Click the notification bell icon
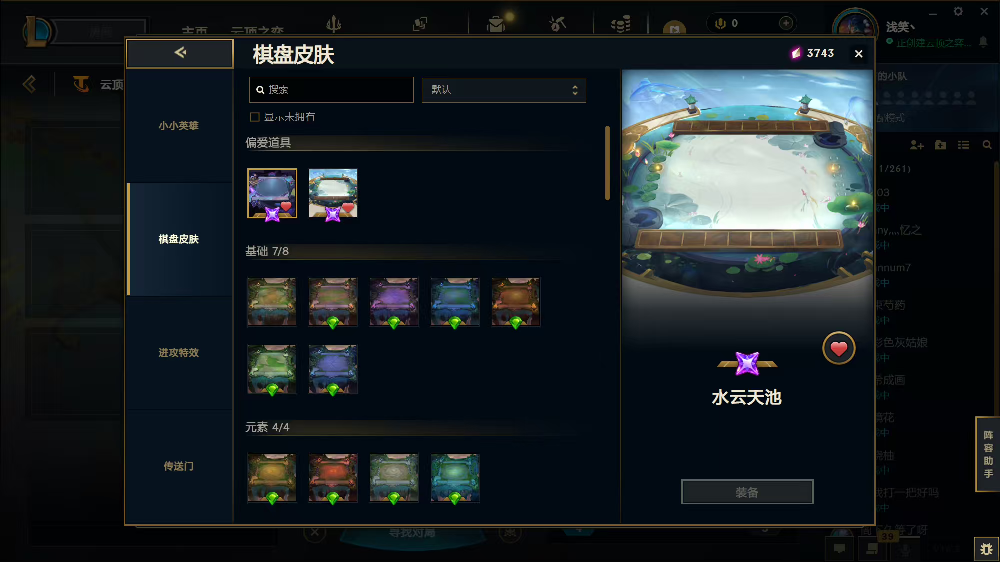 click(x=983, y=42)
